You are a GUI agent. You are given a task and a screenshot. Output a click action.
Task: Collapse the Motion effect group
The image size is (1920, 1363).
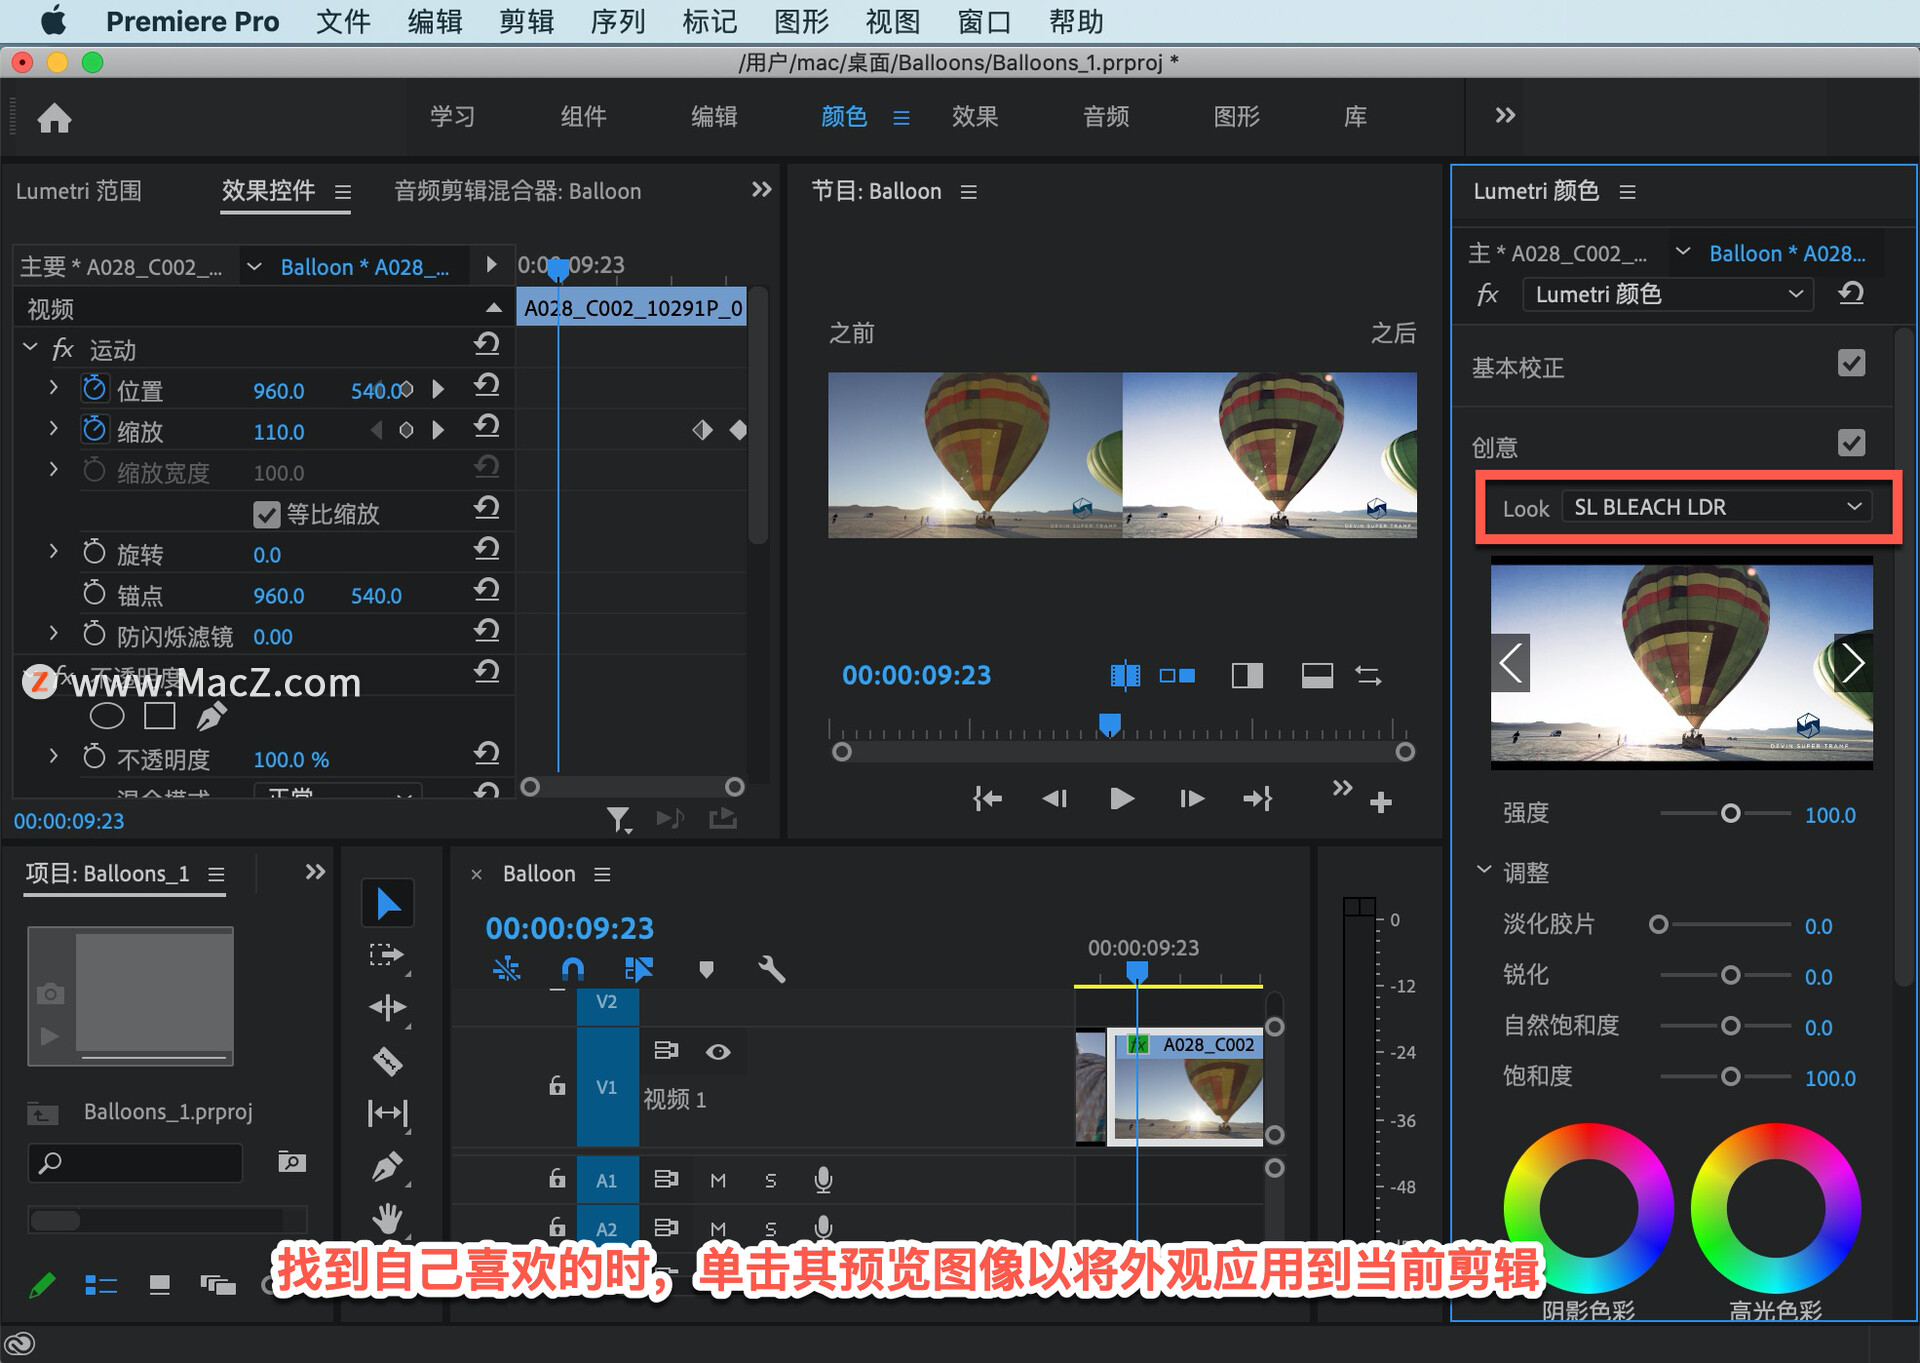pyautogui.click(x=30, y=347)
